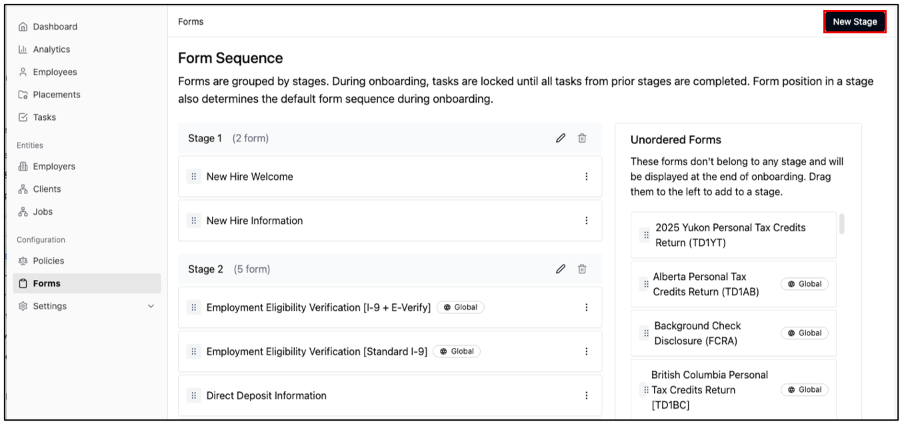Click Global badge on Alberta form

[x=804, y=284]
